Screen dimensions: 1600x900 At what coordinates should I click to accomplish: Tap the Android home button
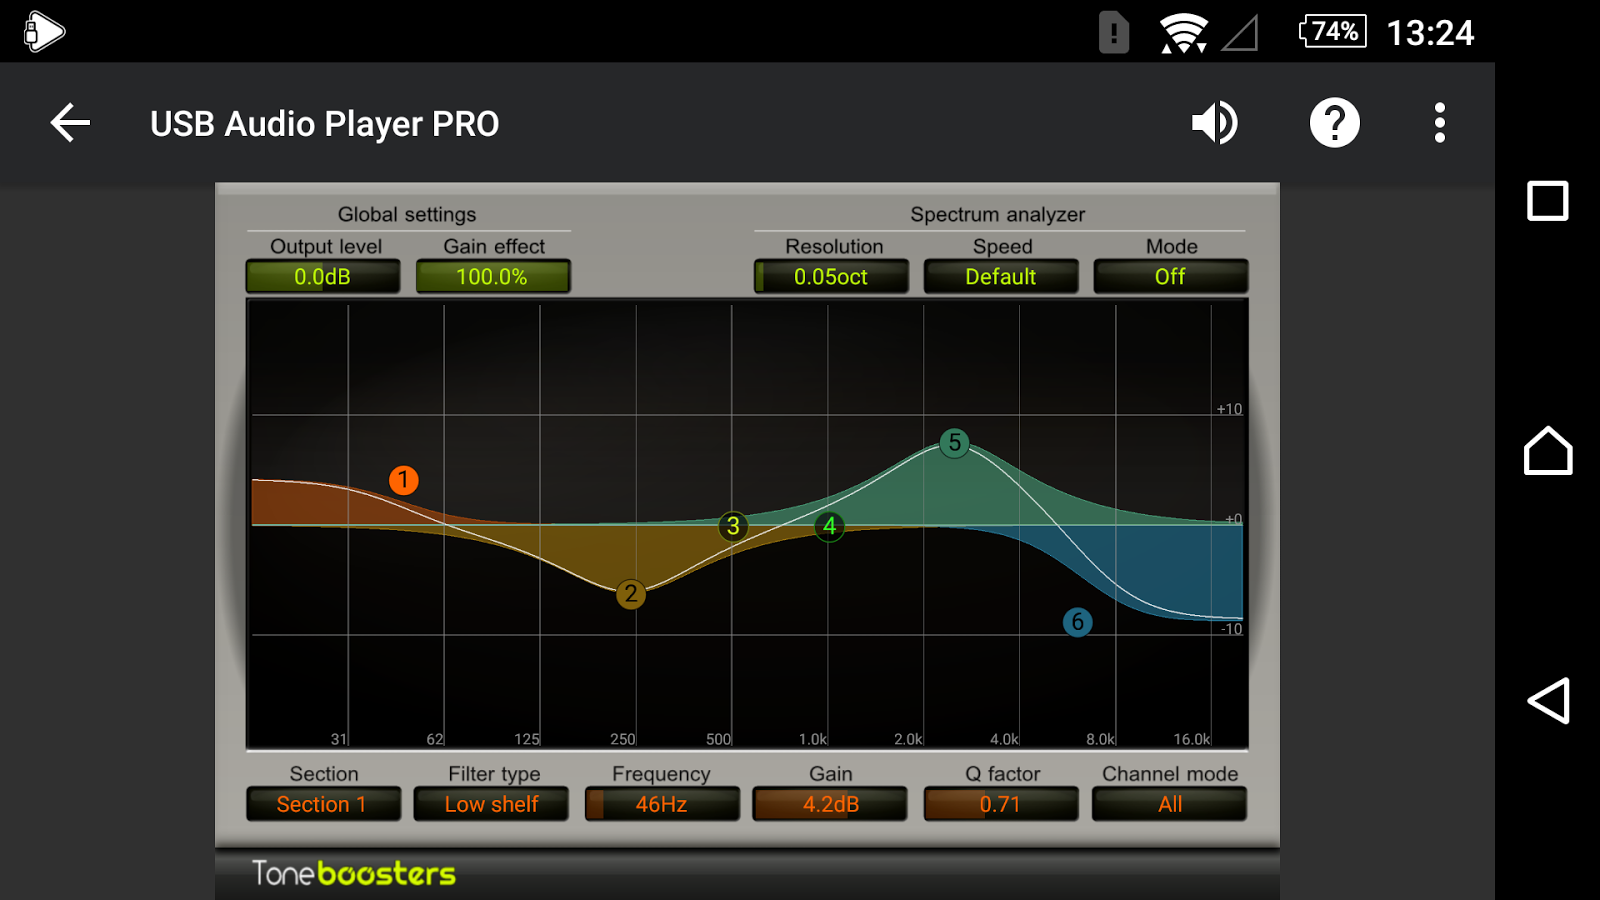(x=1548, y=450)
